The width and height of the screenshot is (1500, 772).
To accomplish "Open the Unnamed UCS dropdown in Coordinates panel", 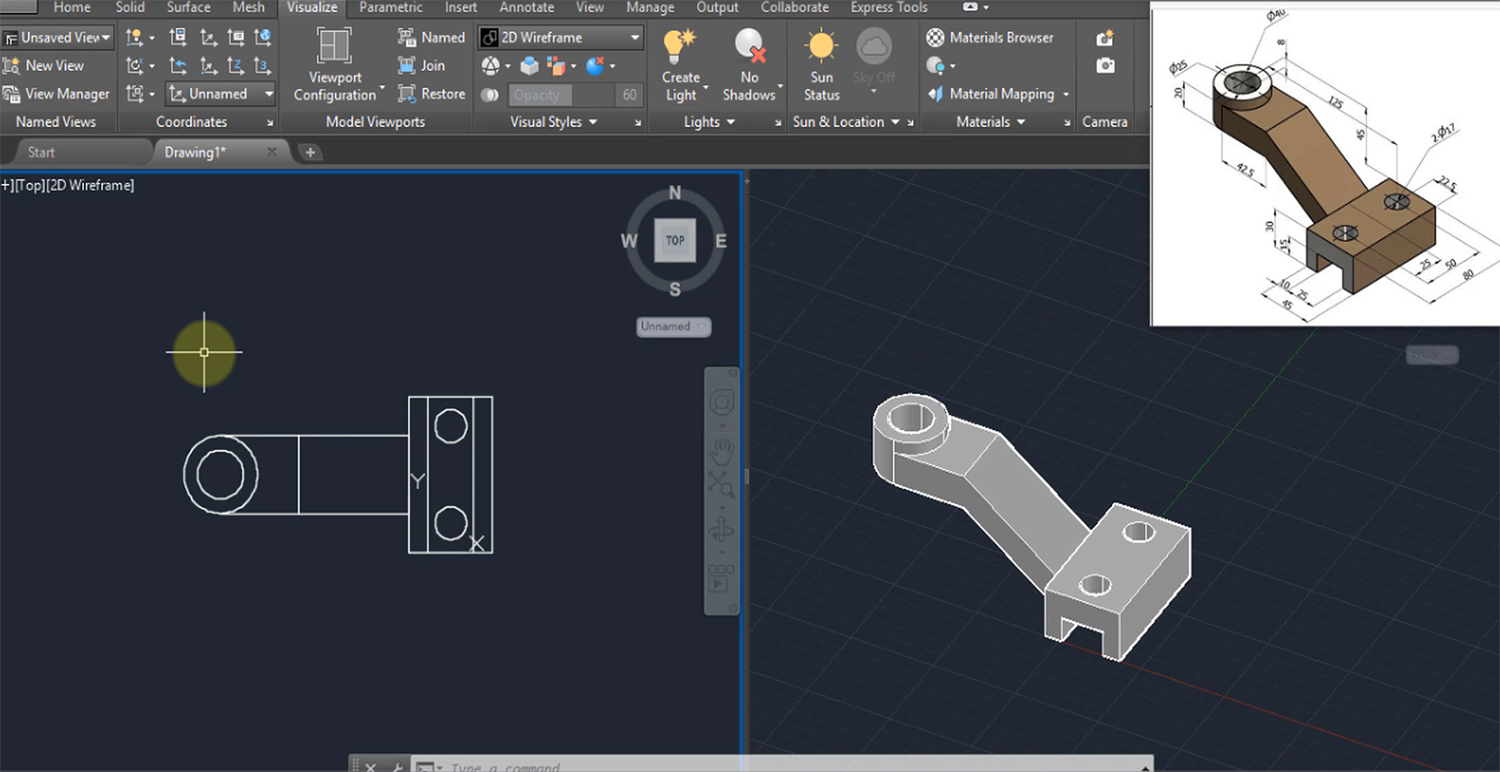I will click(x=220, y=94).
